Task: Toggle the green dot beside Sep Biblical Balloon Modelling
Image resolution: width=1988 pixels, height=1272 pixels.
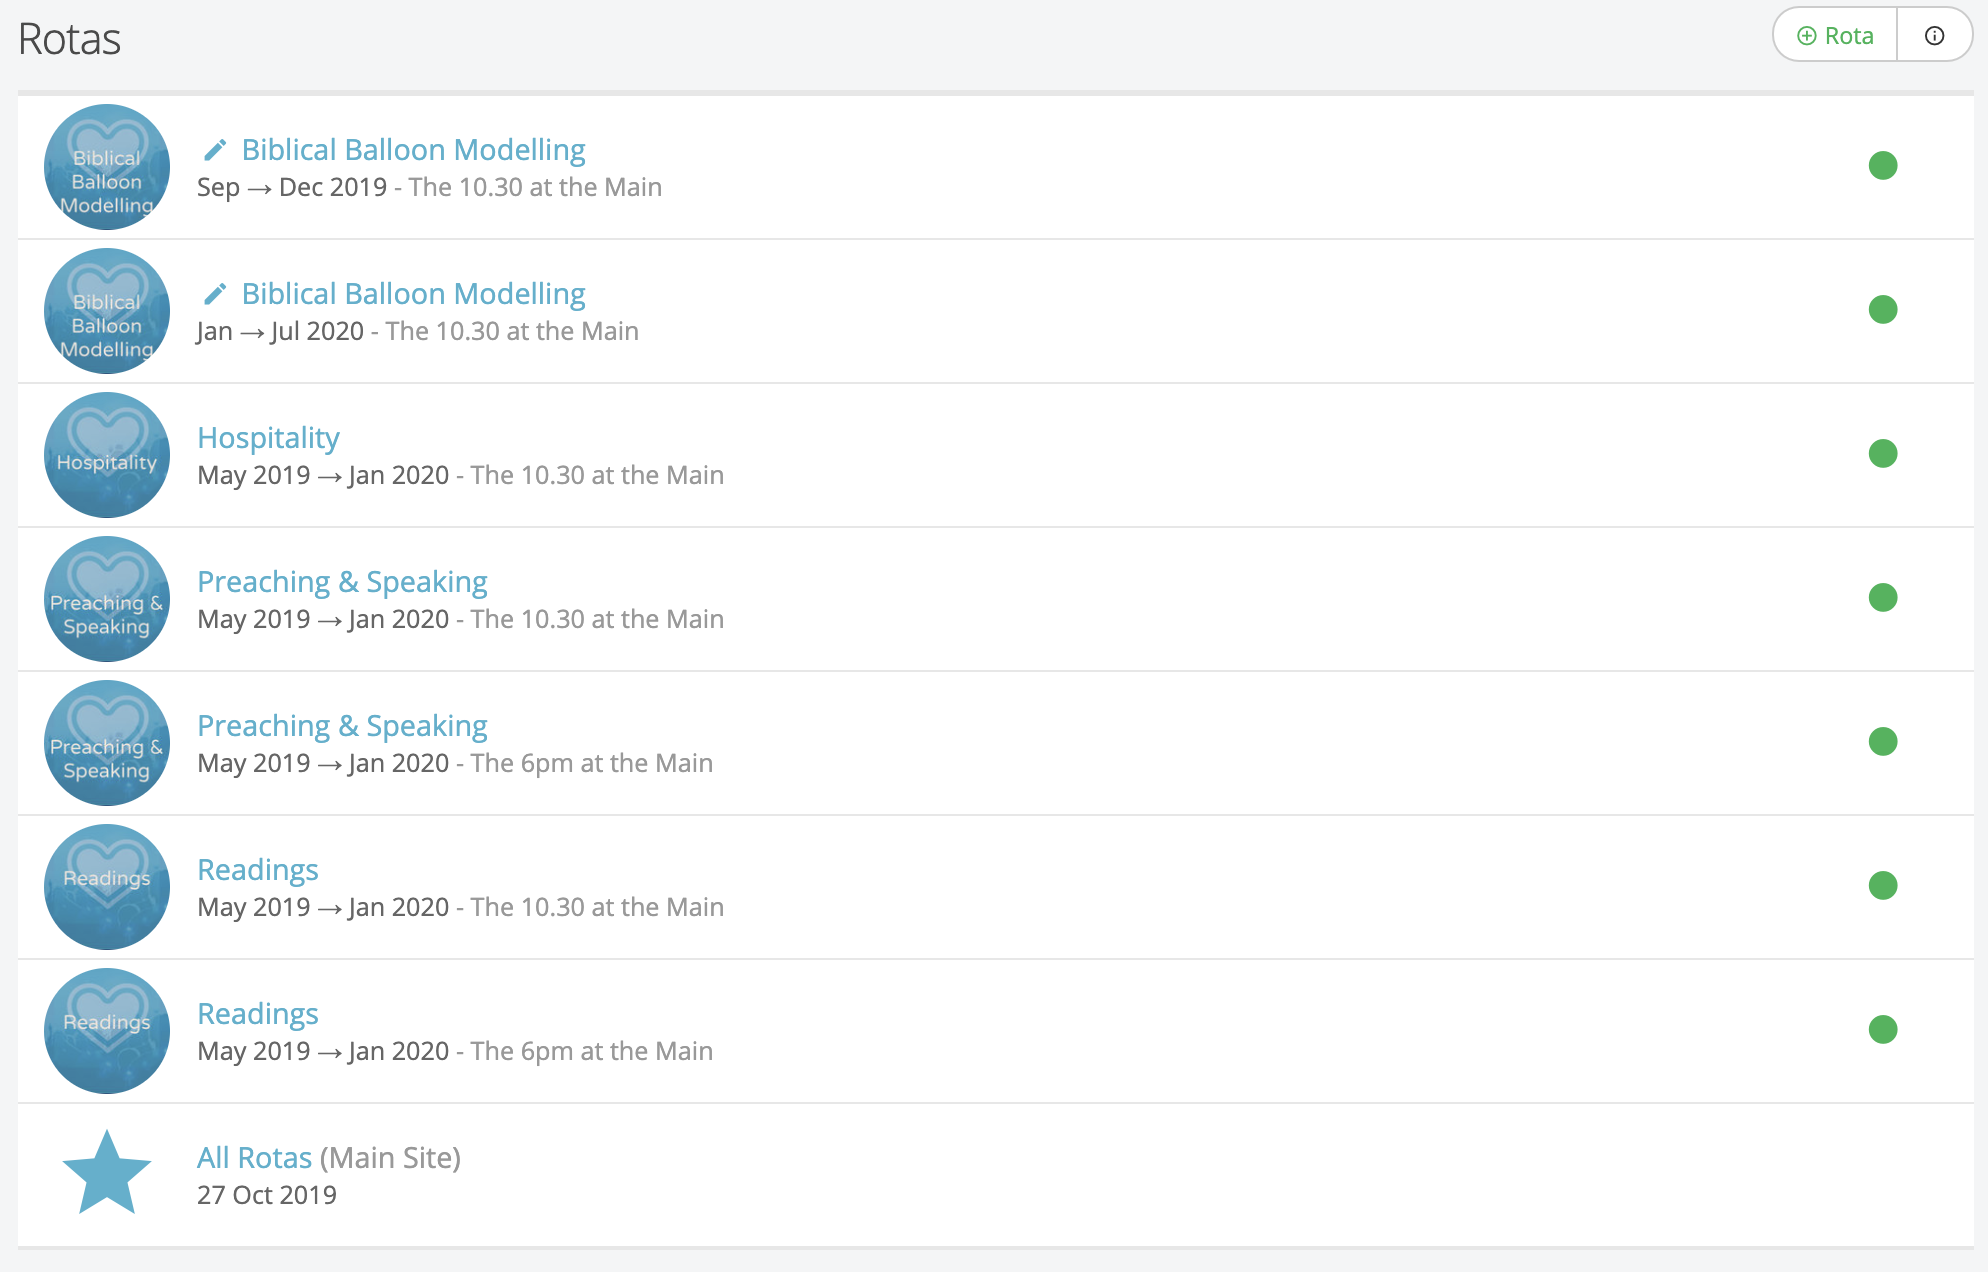Action: click(x=1883, y=165)
